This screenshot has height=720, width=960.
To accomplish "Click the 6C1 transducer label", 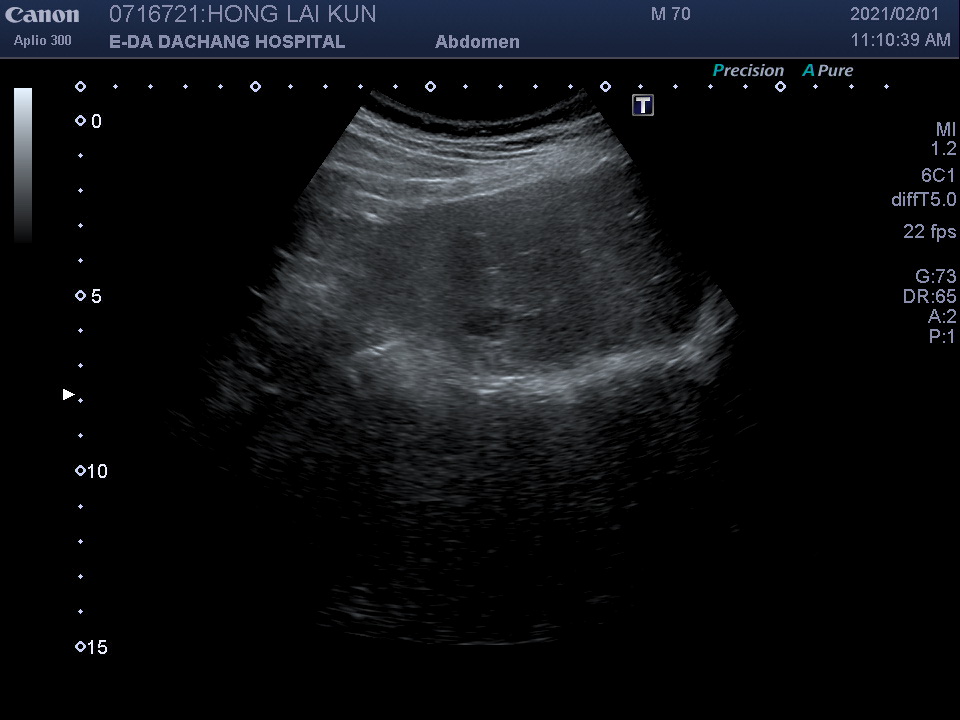I will coord(938,175).
